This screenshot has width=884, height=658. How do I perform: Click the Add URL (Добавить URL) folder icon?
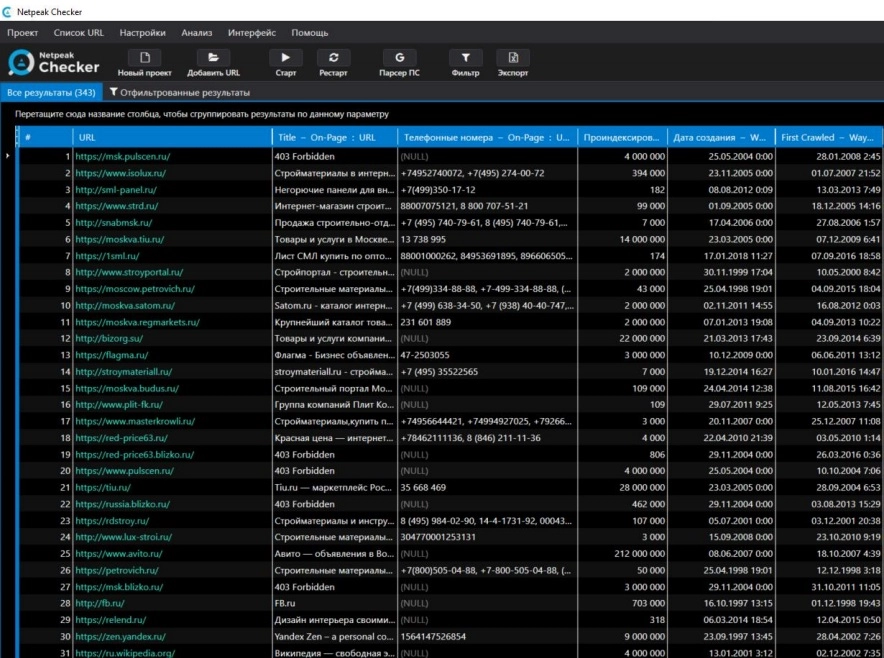tap(213, 58)
